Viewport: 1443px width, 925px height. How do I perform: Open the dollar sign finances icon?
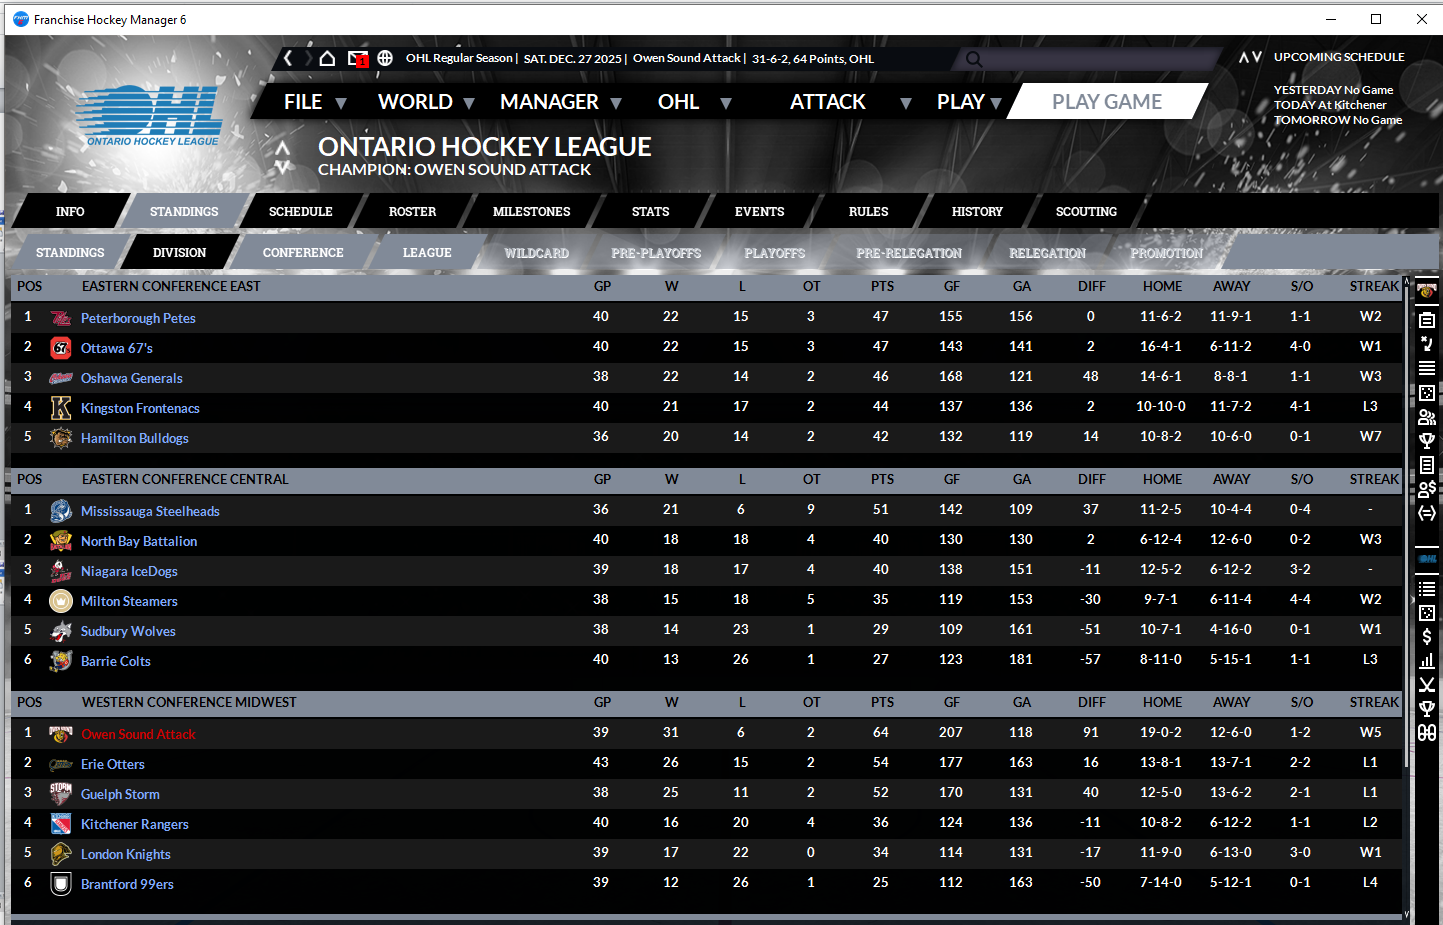[1427, 636]
